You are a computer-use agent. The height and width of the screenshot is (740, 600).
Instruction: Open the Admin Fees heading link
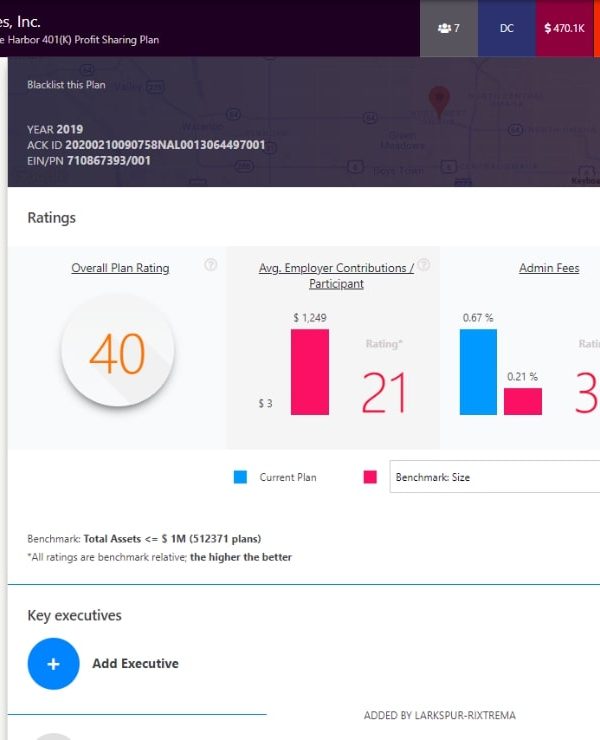549,268
